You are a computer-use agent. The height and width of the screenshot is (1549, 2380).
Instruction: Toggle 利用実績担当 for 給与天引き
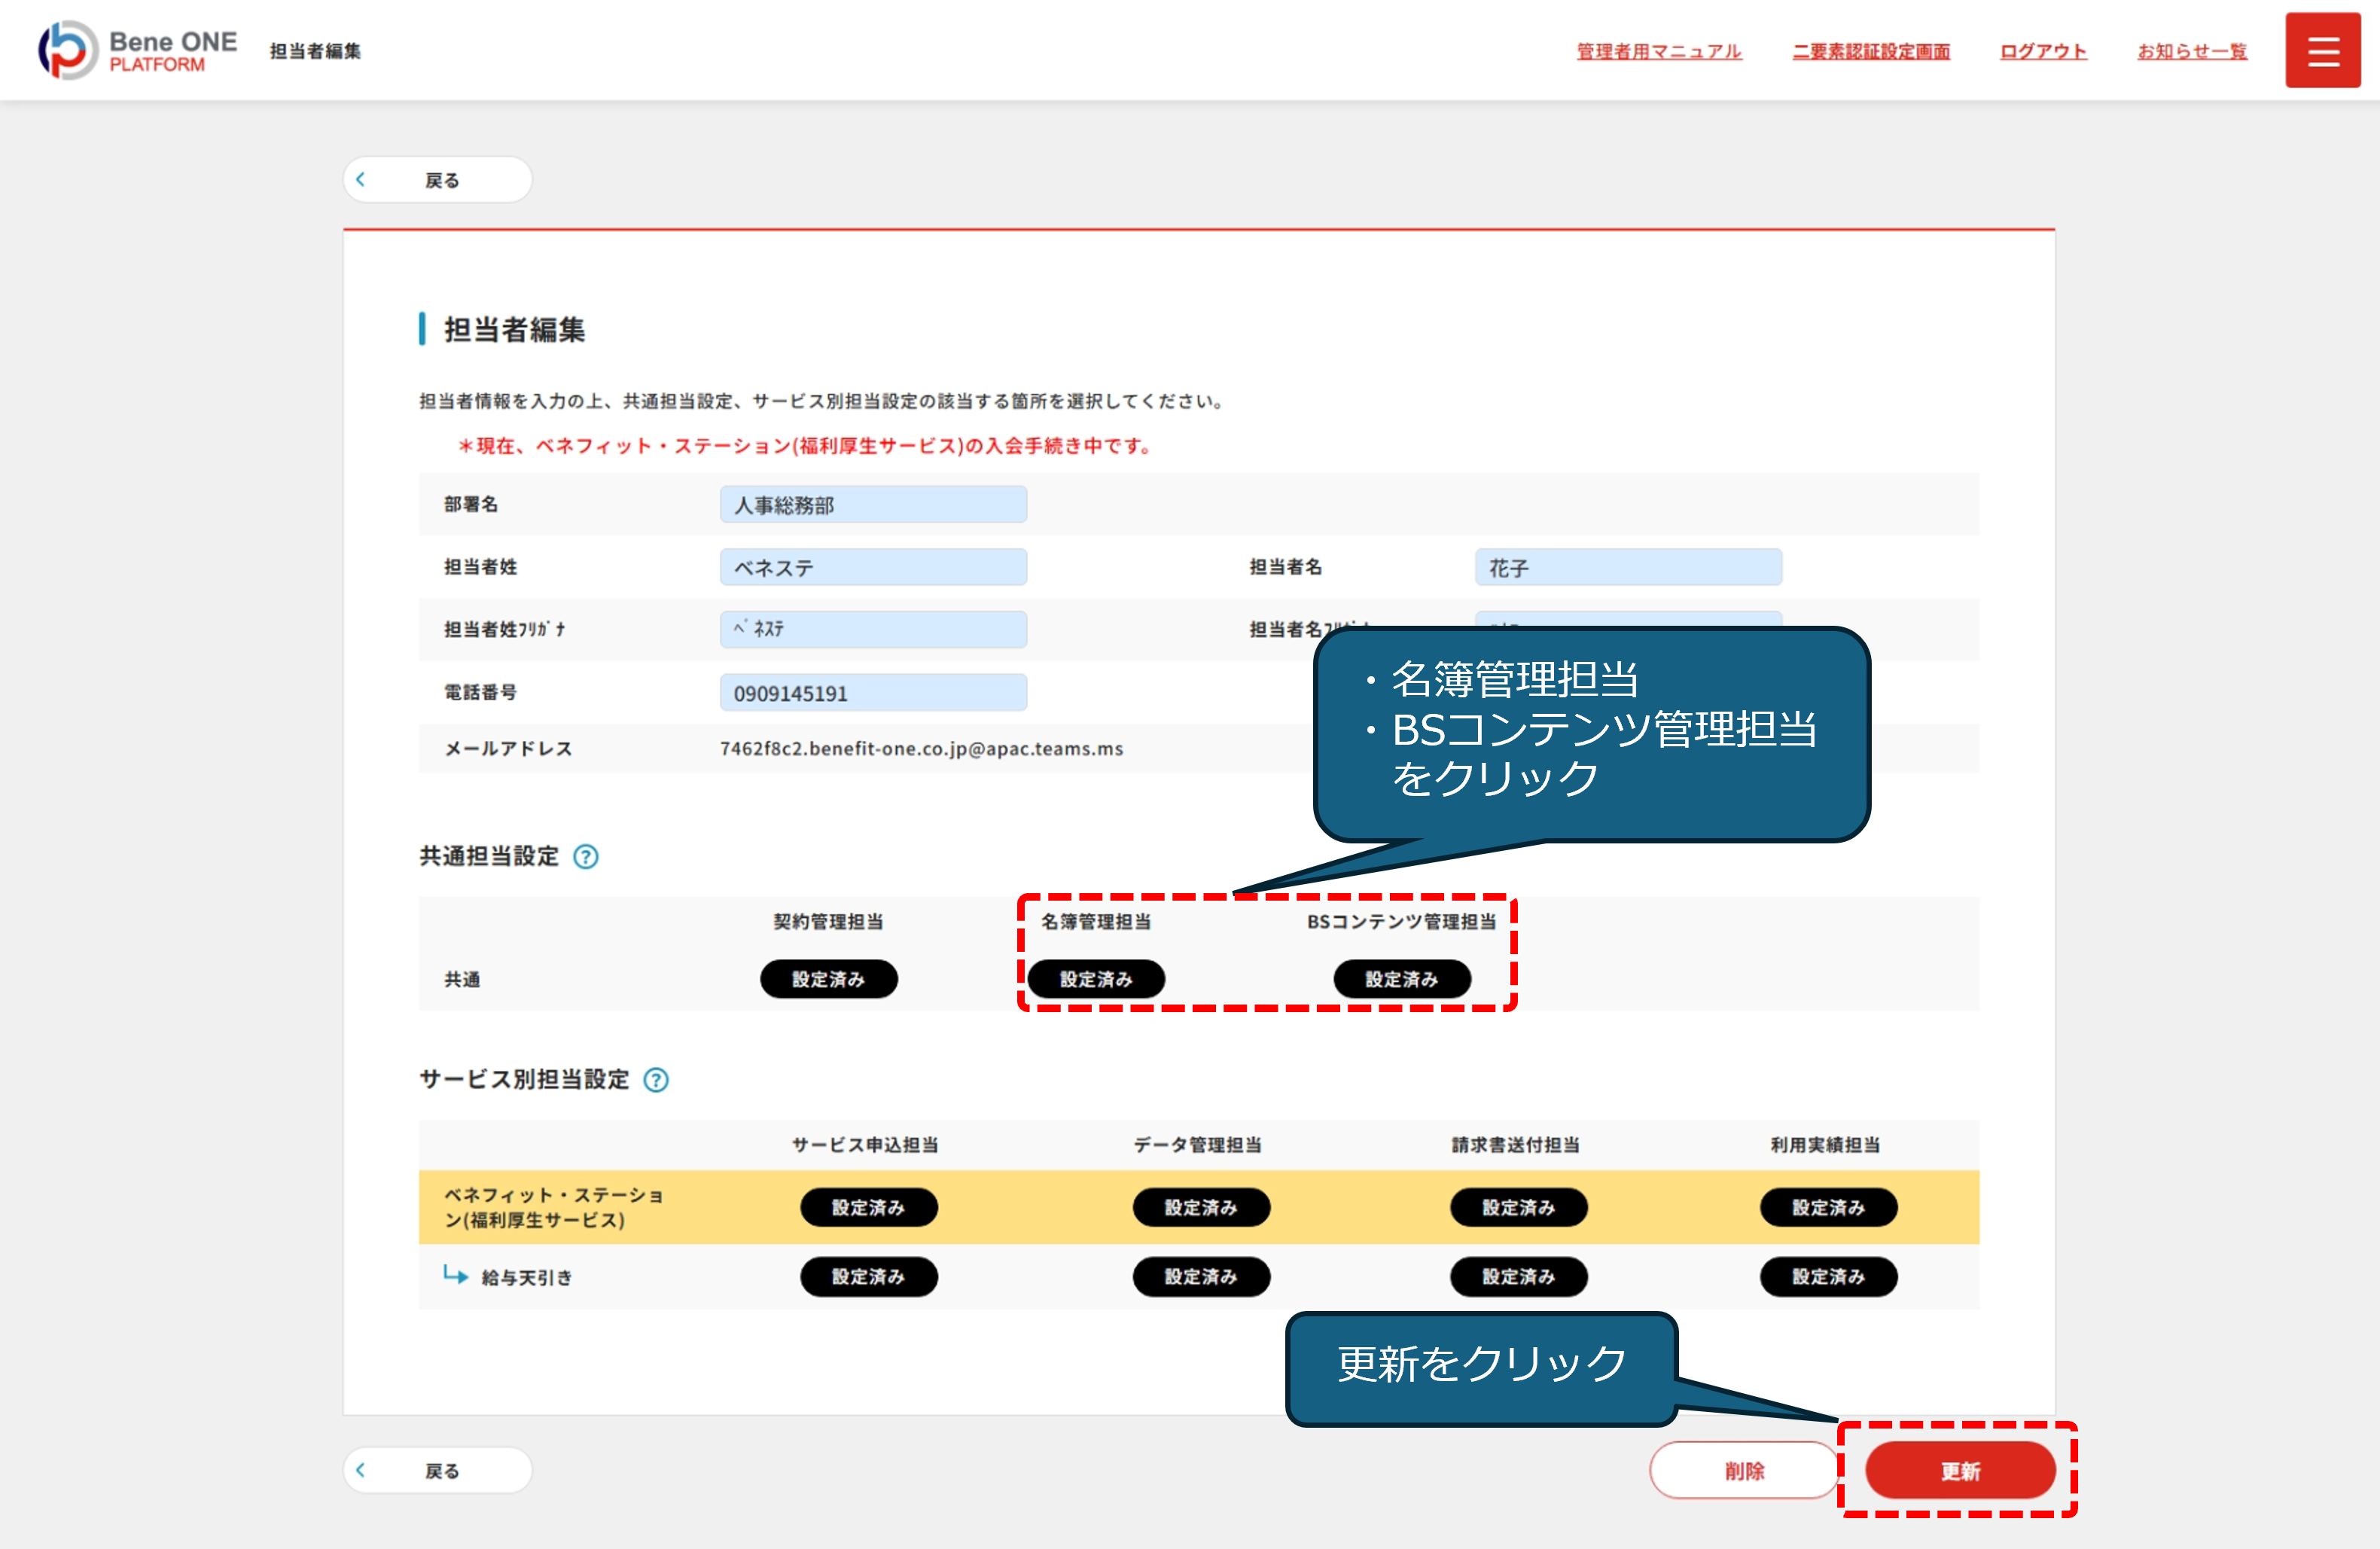[x=1829, y=1277]
